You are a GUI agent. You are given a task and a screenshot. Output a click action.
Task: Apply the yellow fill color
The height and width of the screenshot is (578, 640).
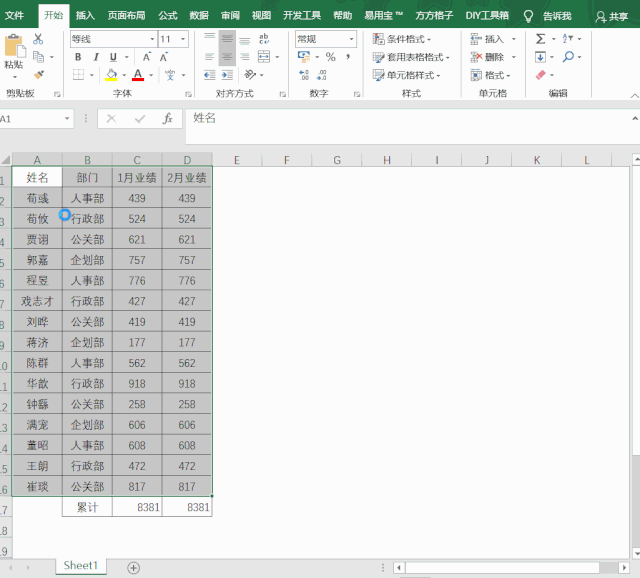tap(111, 75)
